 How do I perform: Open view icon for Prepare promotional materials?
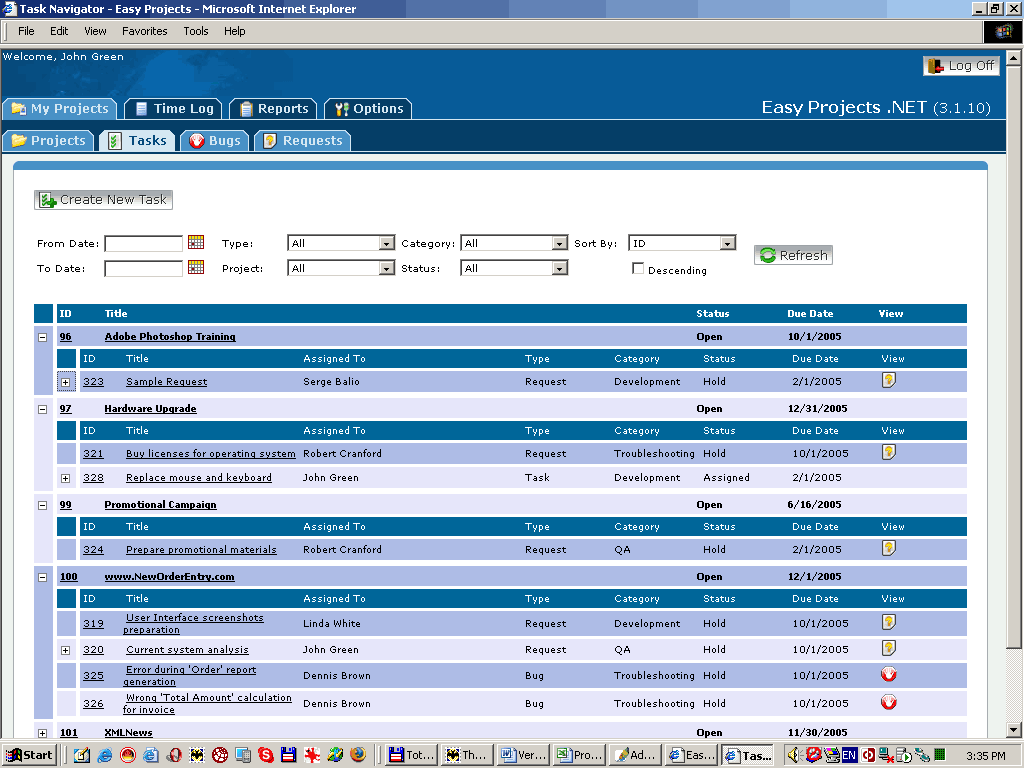coord(888,548)
